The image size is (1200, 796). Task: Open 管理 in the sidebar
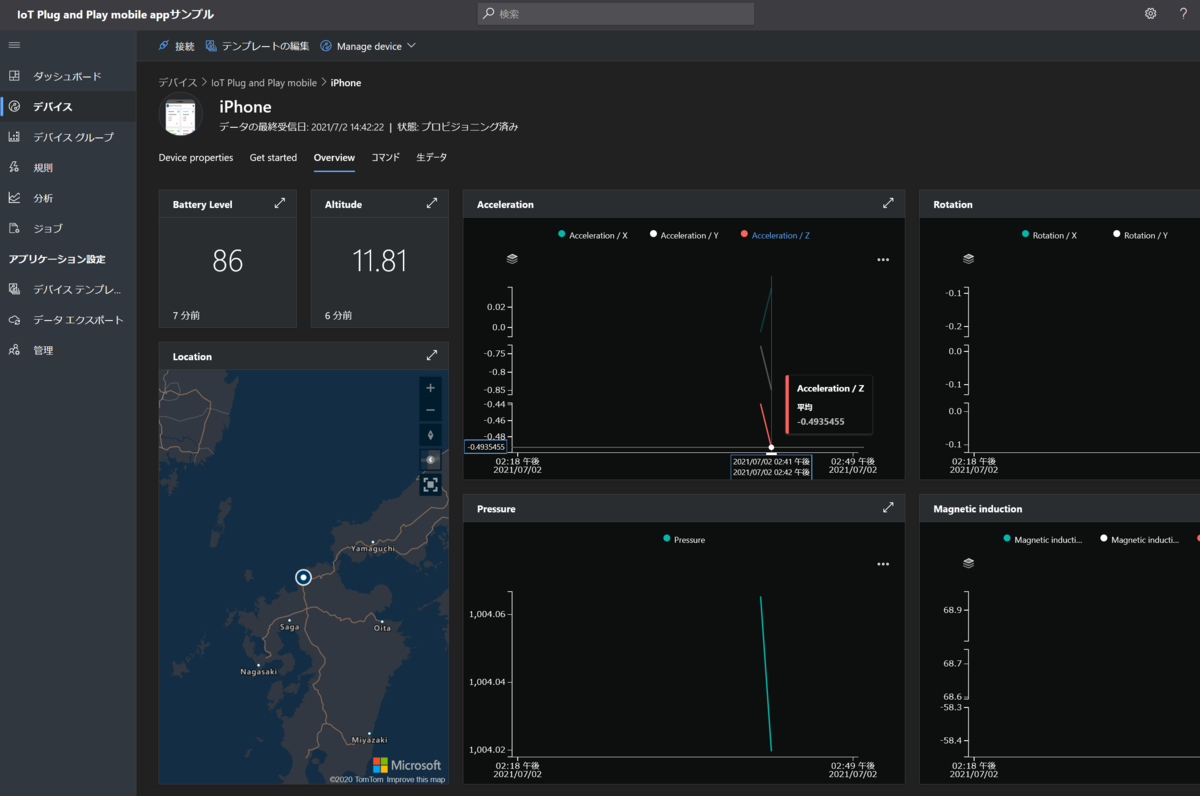tap(68, 350)
